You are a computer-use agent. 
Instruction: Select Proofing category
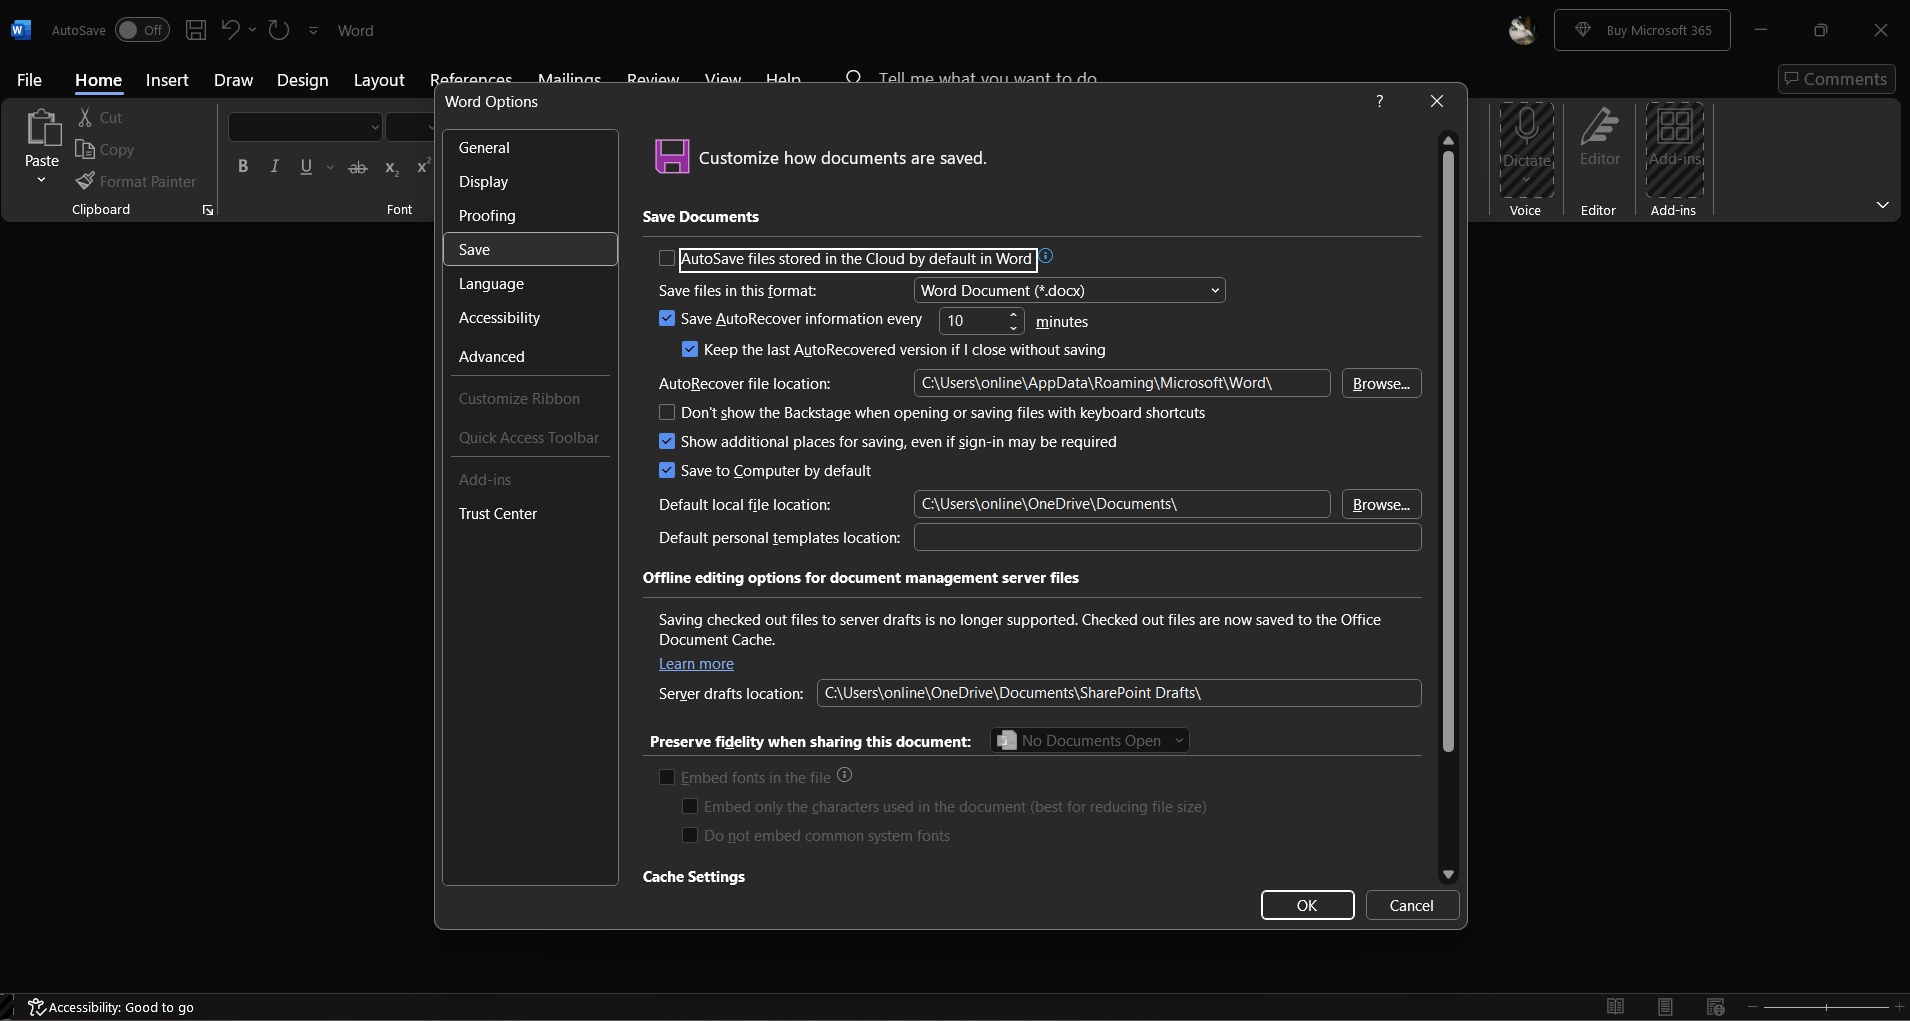click(x=530, y=216)
